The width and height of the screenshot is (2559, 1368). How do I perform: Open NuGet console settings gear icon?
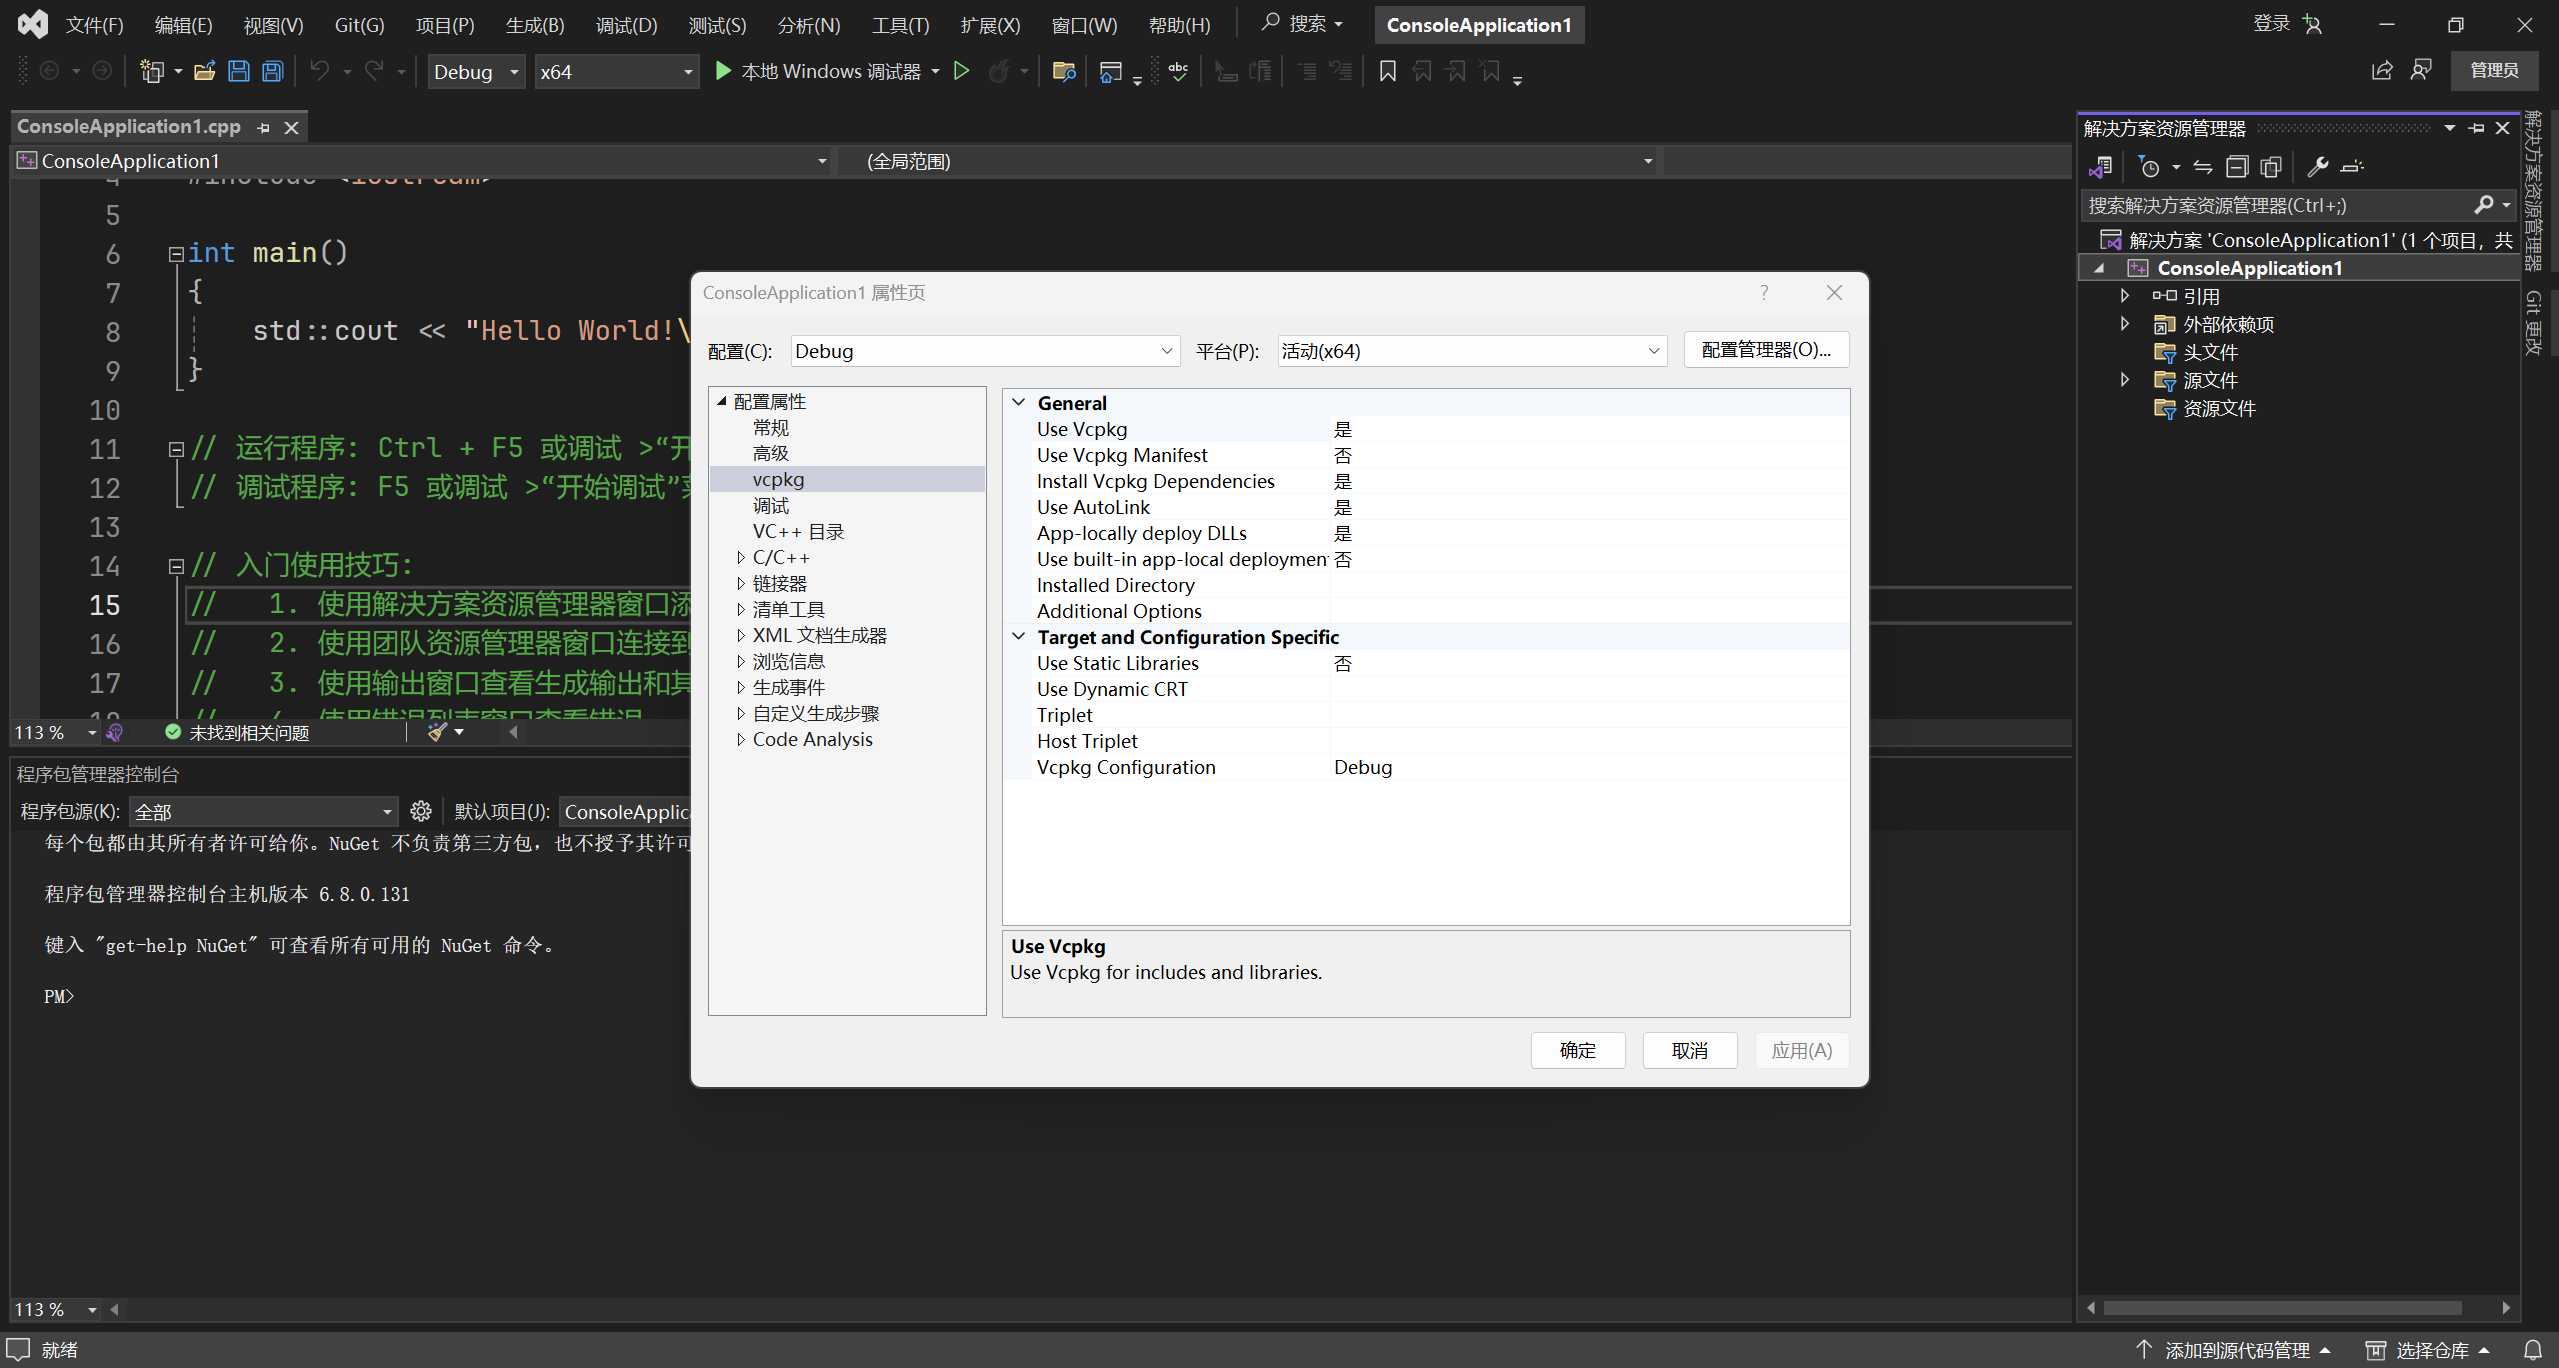point(421,811)
